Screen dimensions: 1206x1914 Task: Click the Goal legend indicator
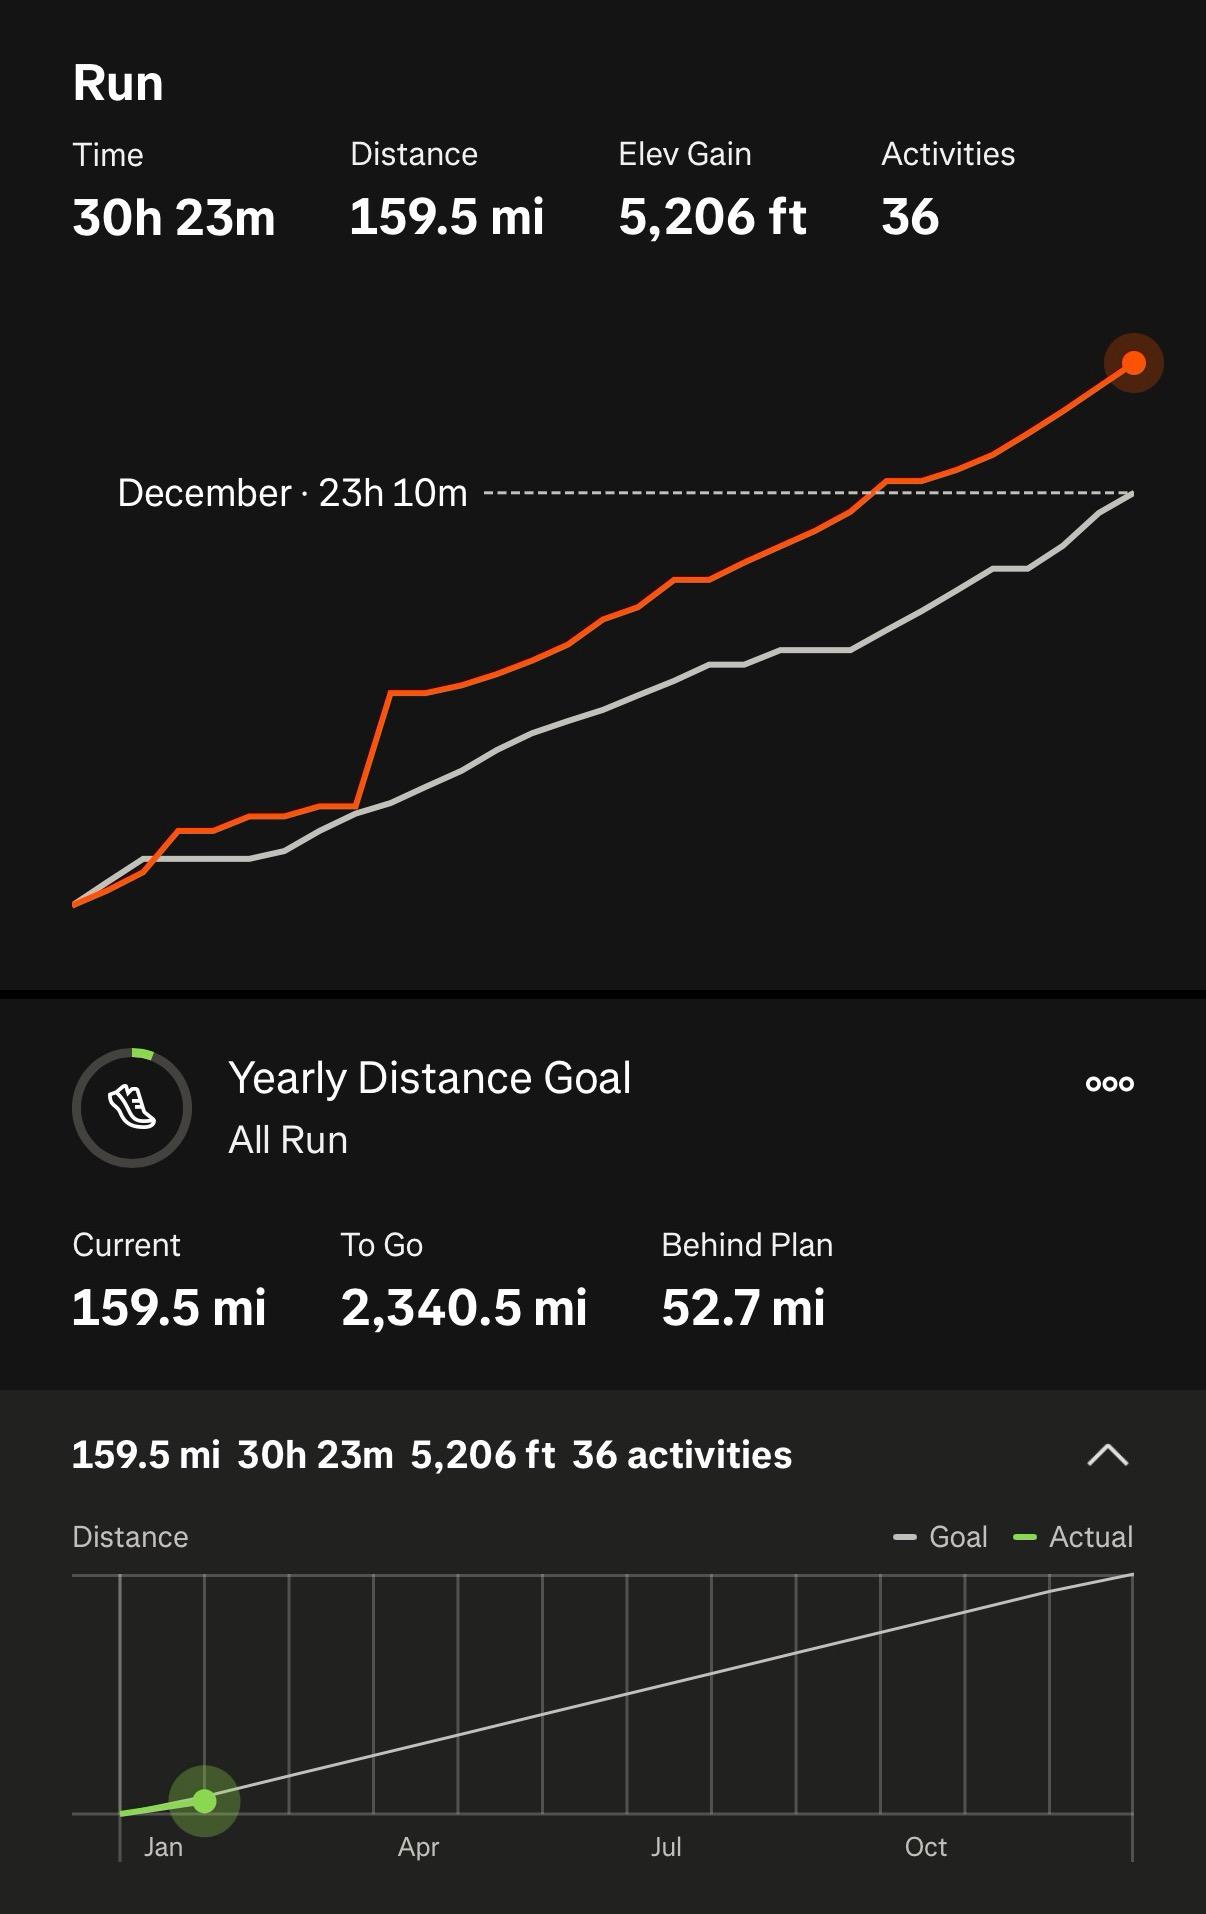pyautogui.click(x=941, y=1537)
